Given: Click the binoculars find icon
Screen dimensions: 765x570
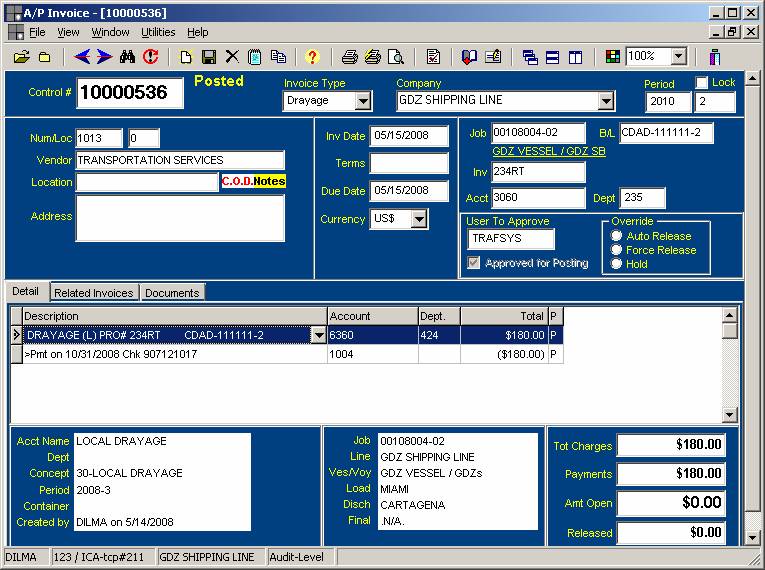Looking at the screenshot, I should point(128,57).
